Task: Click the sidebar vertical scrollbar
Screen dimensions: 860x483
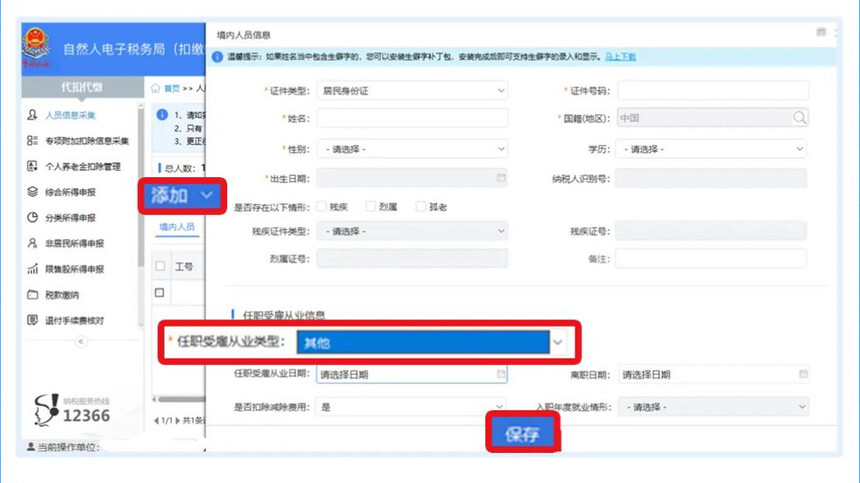Action: (141, 186)
